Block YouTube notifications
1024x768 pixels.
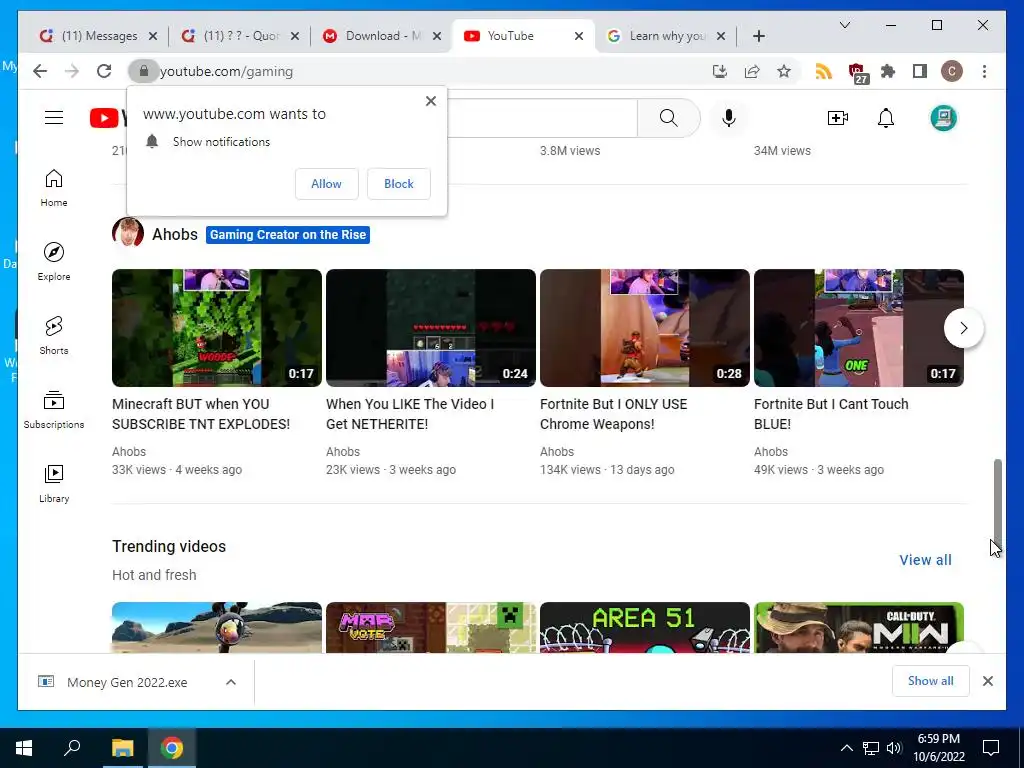tap(398, 184)
